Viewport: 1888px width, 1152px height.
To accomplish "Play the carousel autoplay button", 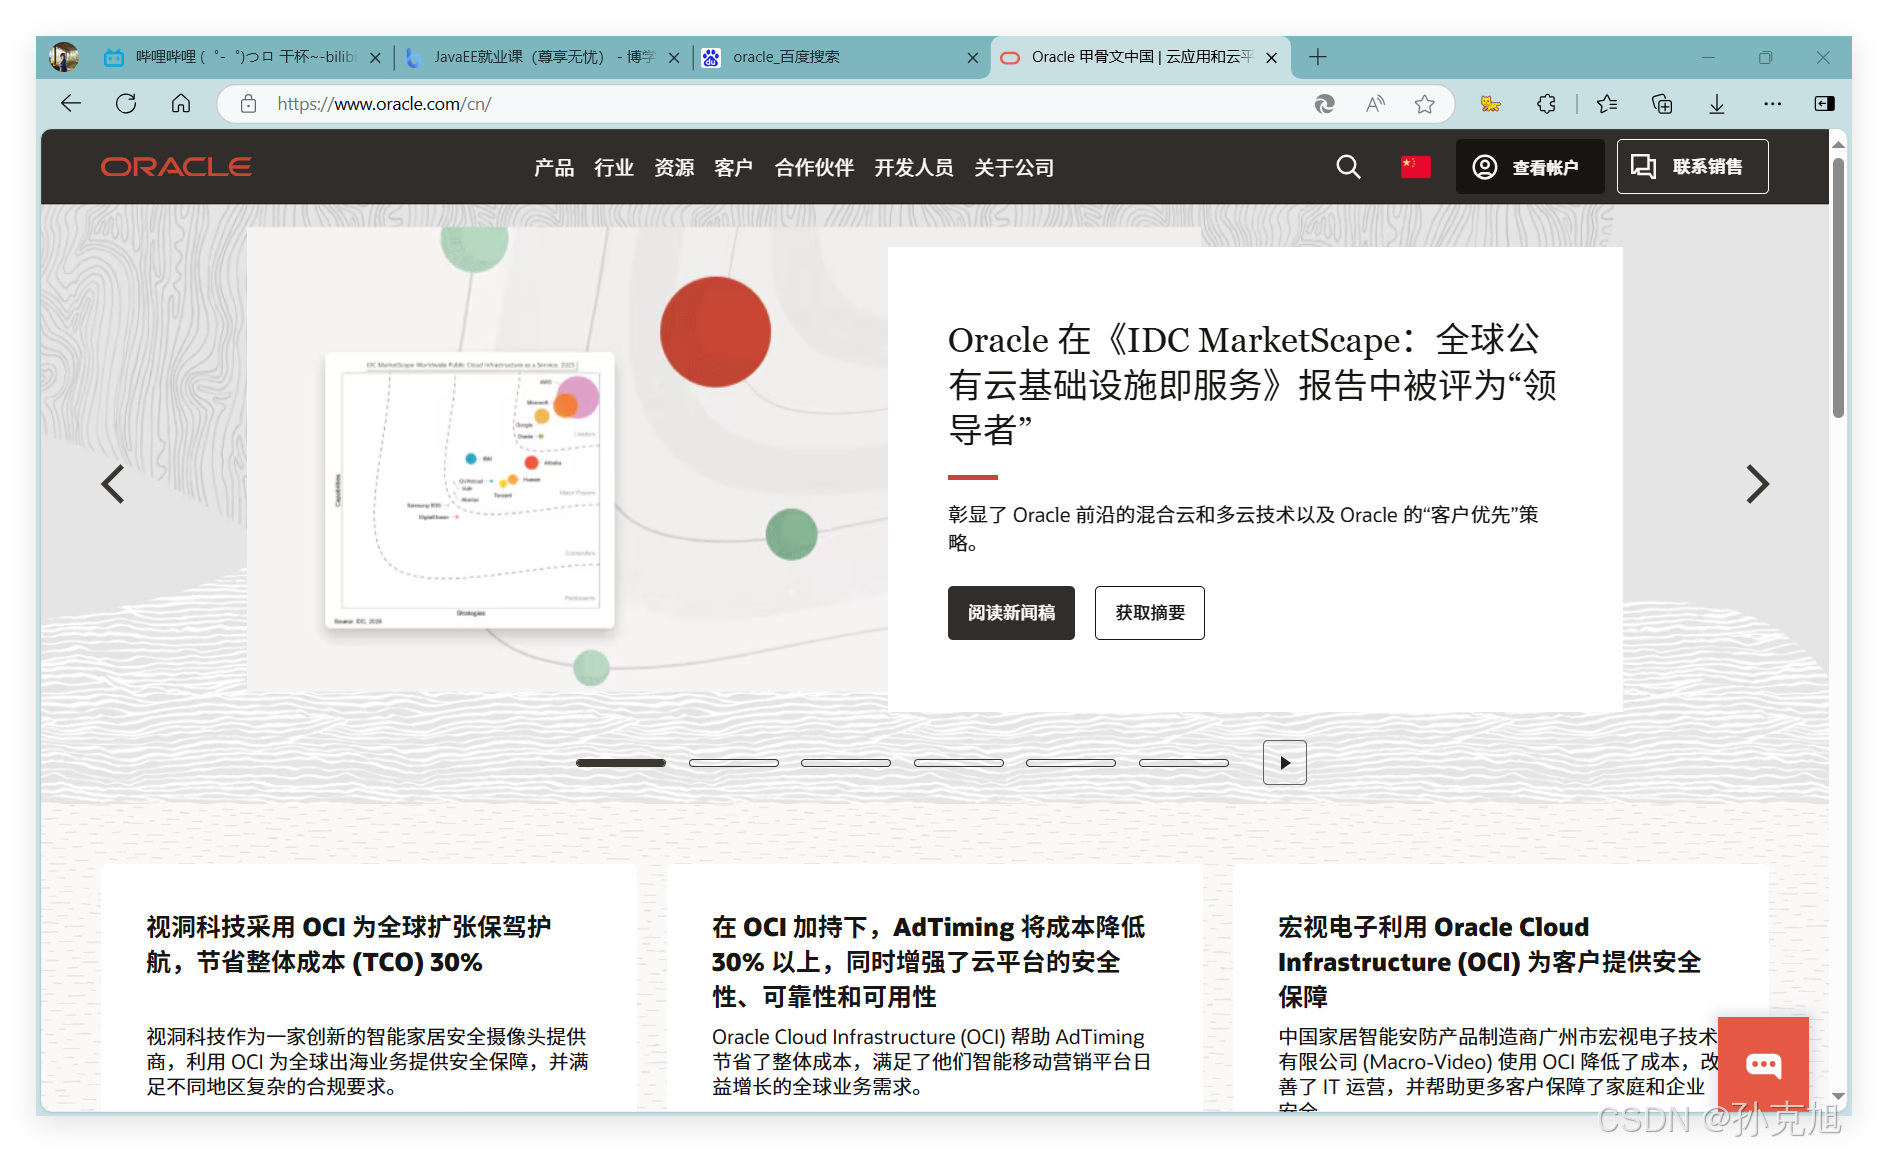I will (1285, 763).
